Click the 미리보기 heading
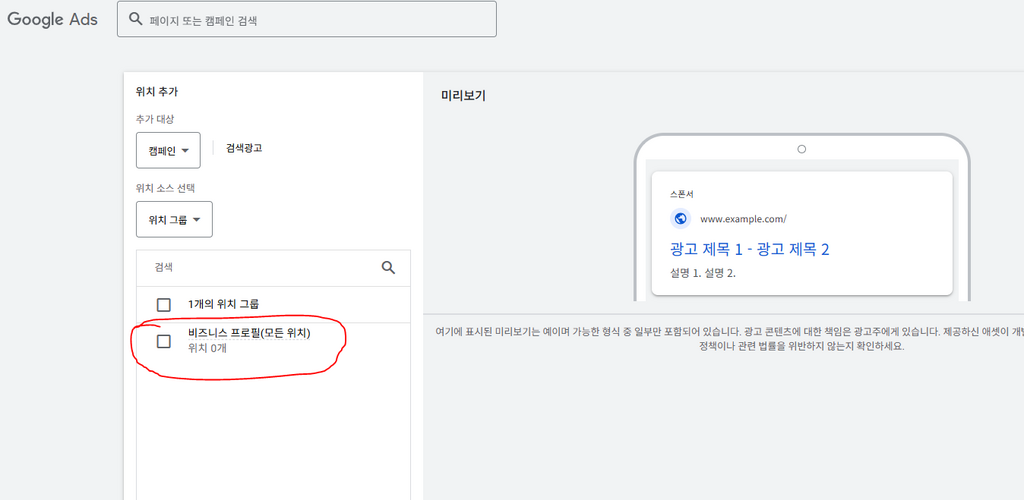The image size is (1024, 500). tap(464, 96)
